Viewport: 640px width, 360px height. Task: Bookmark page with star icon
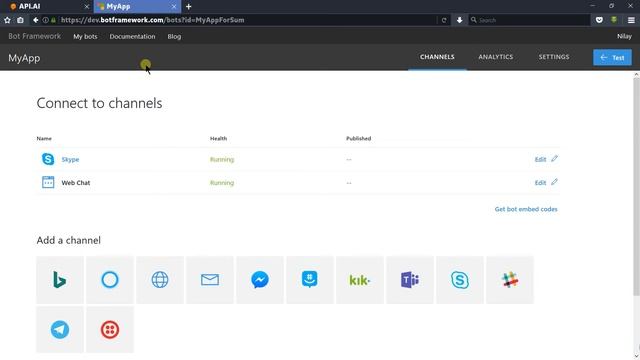[x=7, y=20]
